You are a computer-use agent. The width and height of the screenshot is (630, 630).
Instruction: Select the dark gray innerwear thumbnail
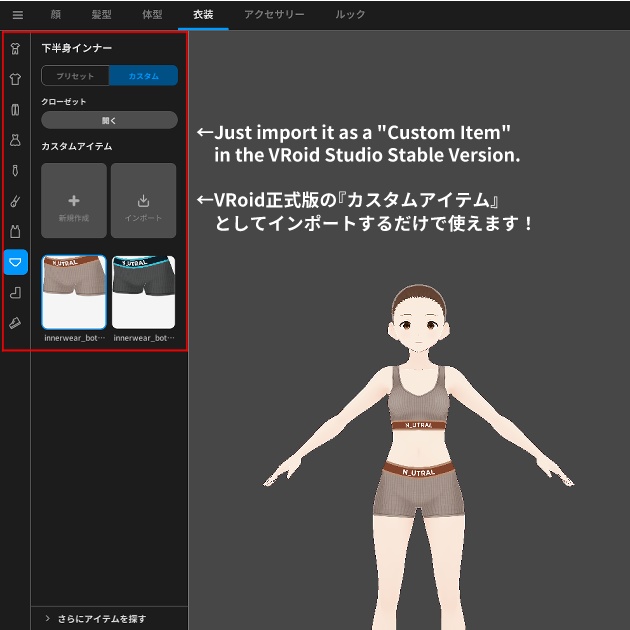[143, 292]
